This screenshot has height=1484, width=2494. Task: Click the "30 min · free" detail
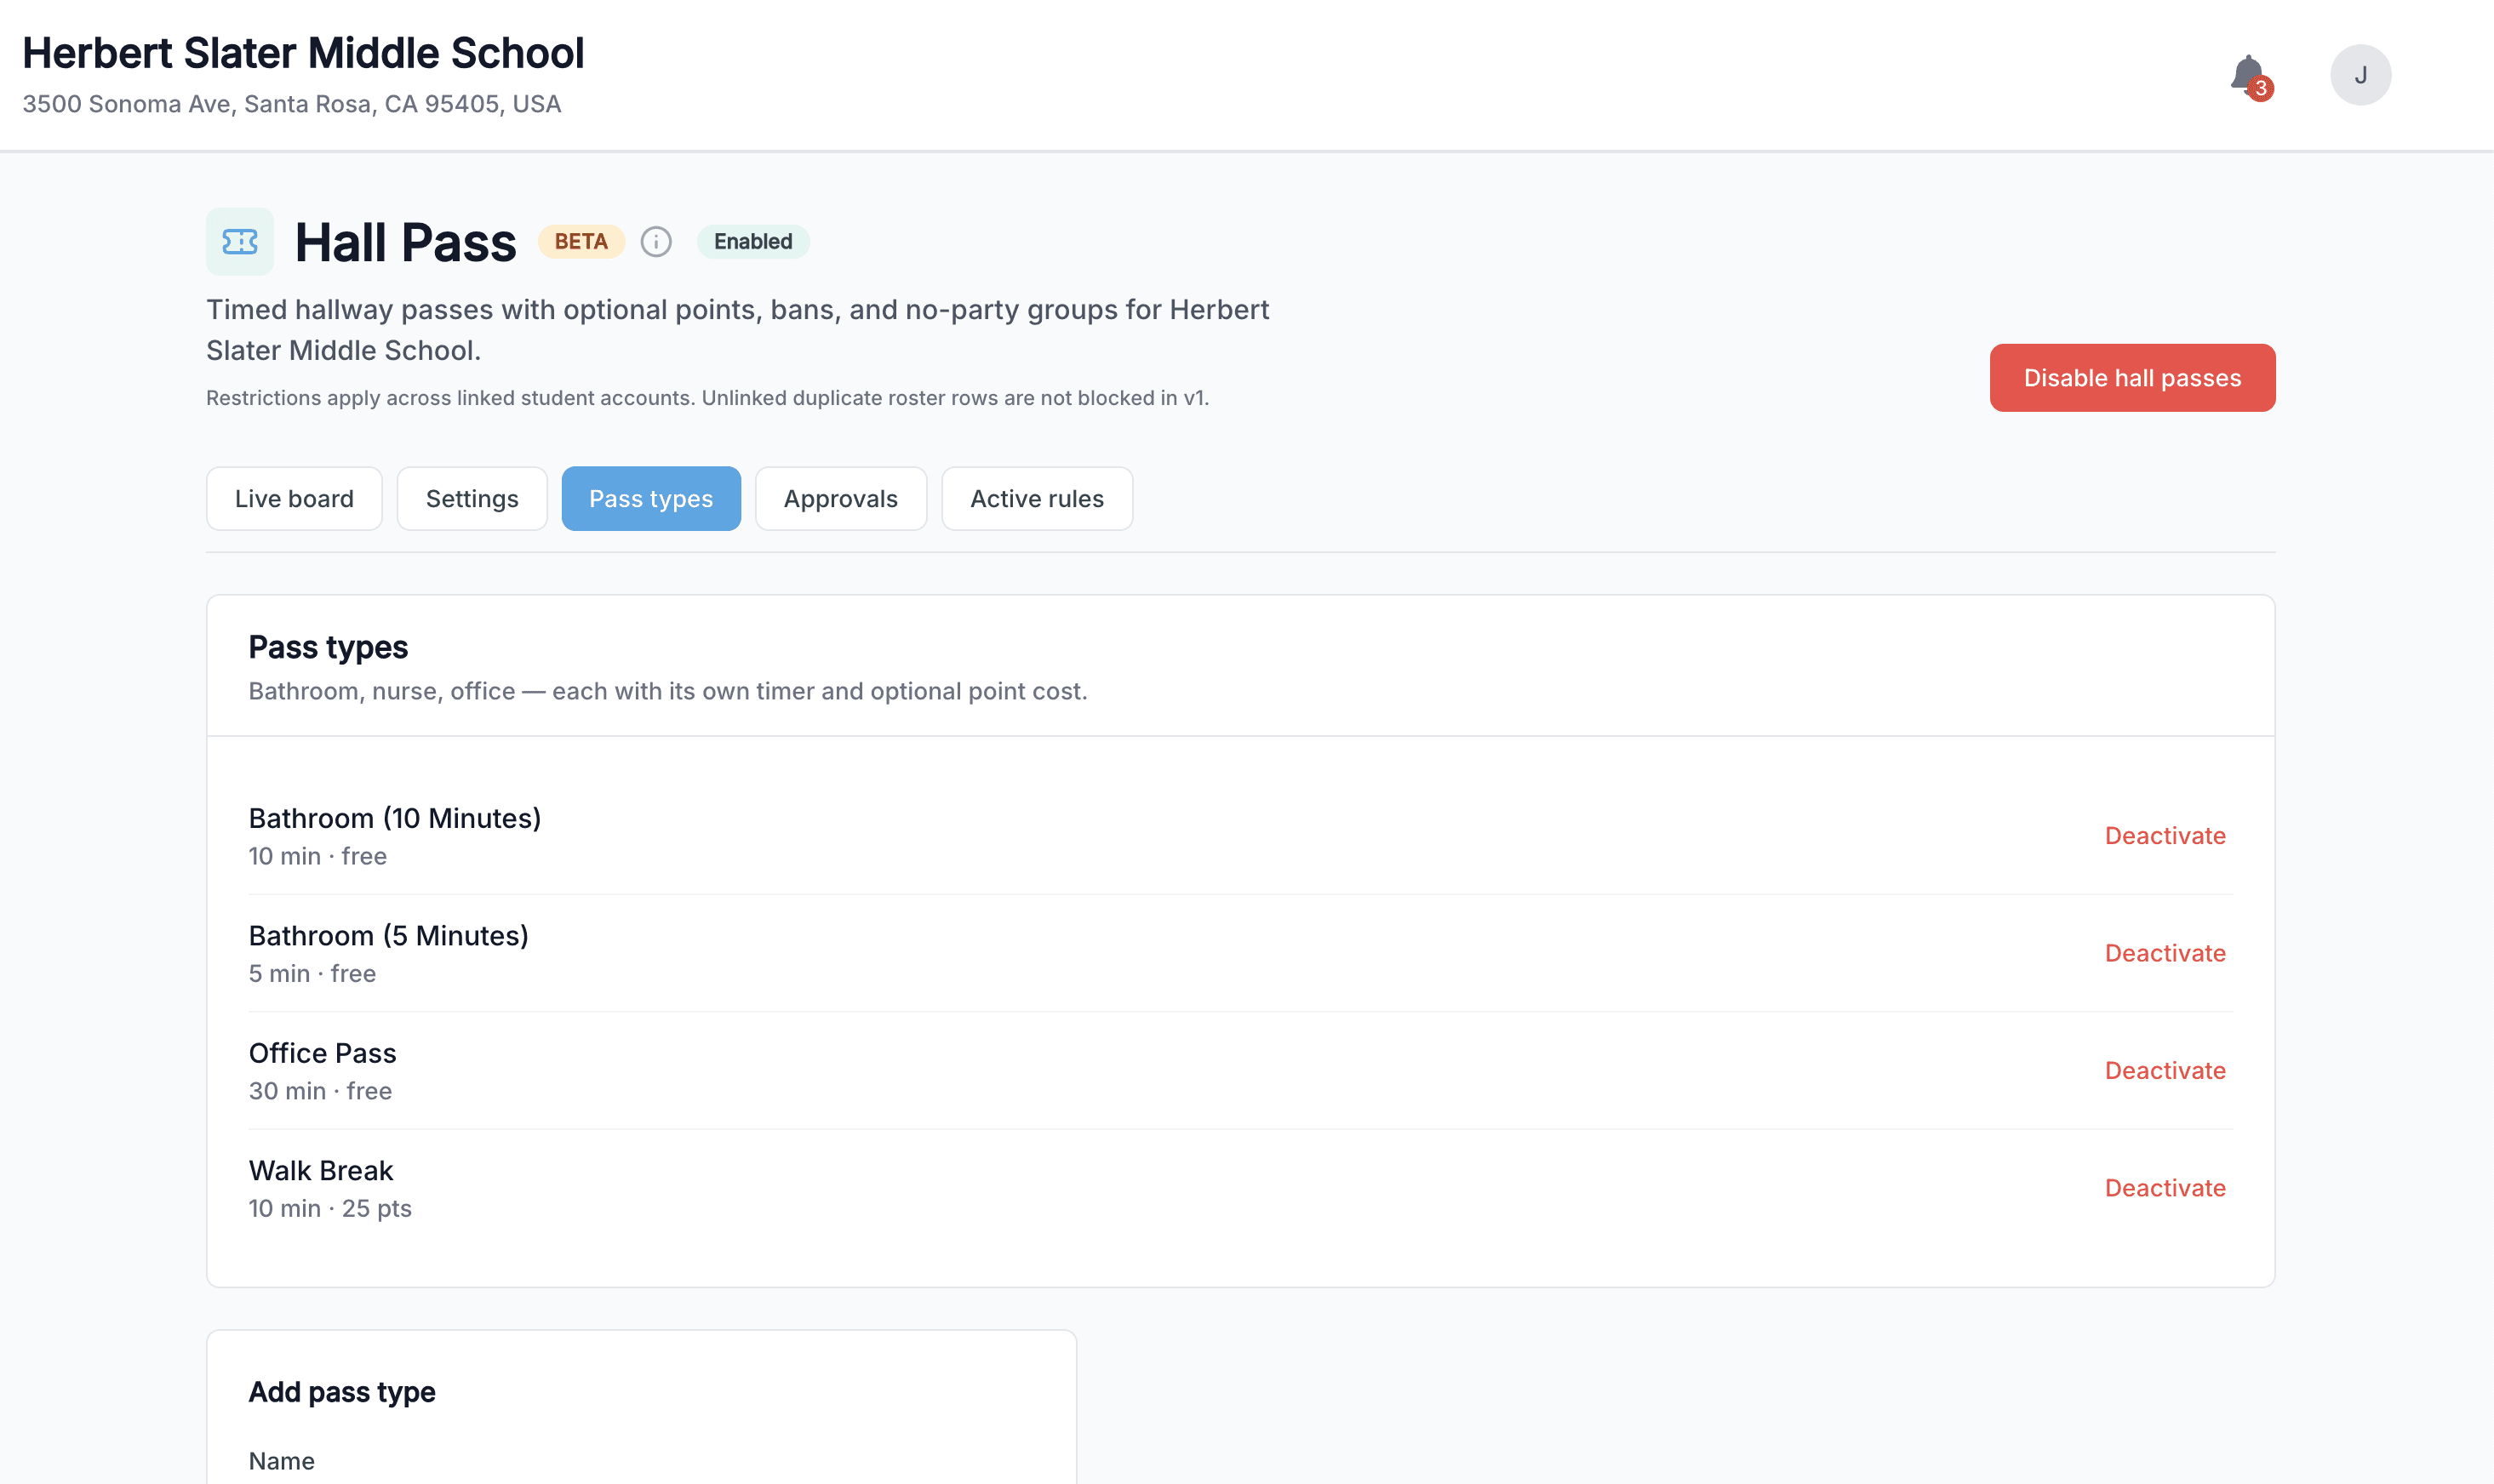[x=320, y=1091]
